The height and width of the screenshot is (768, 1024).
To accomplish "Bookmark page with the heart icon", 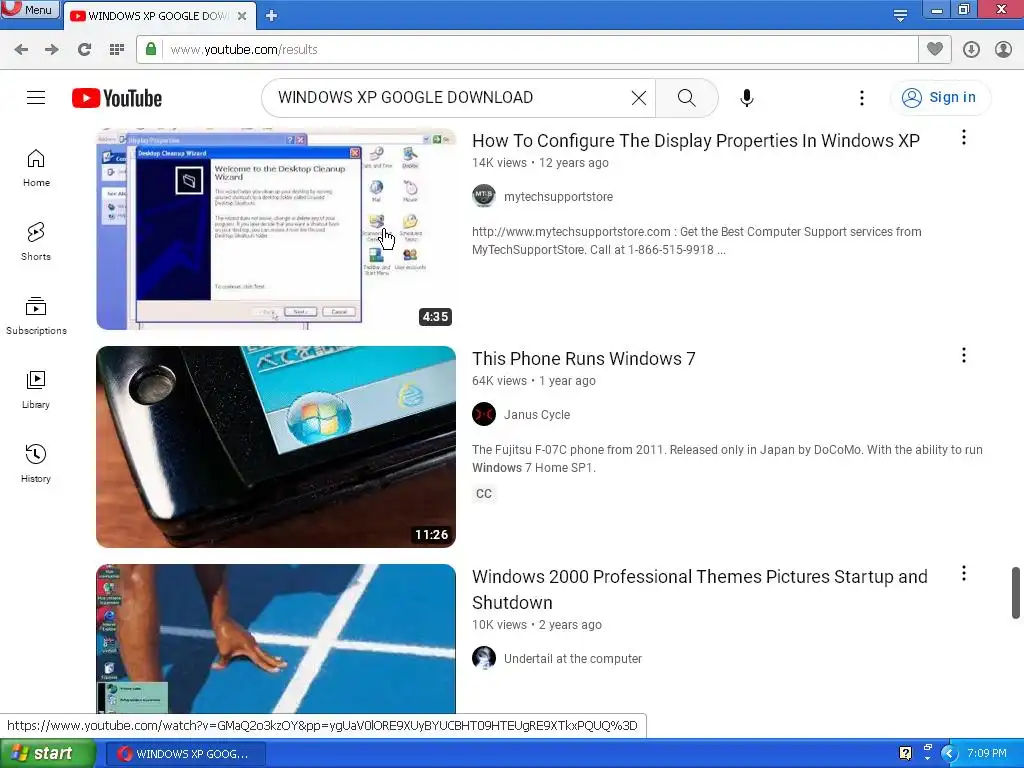I will pyautogui.click(x=935, y=49).
